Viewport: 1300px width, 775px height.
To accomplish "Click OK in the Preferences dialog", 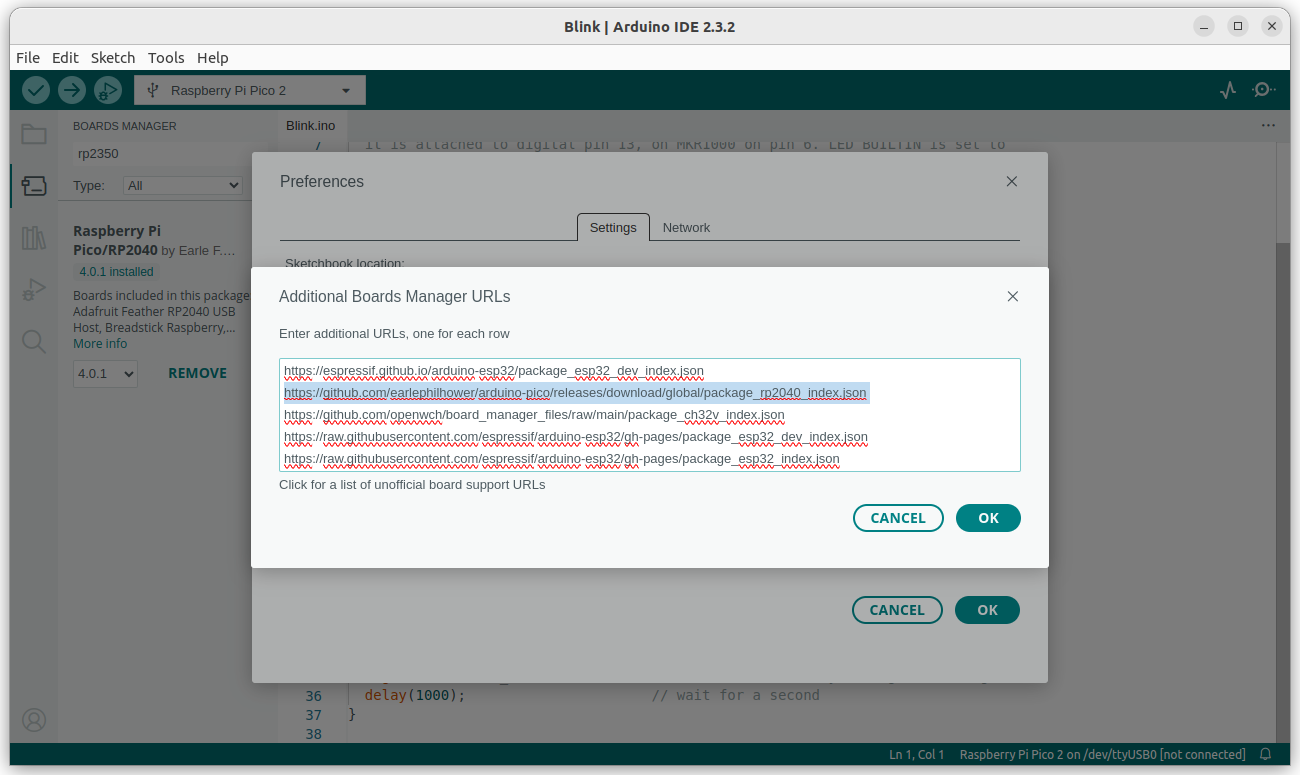I will click(x=987, y=610).
